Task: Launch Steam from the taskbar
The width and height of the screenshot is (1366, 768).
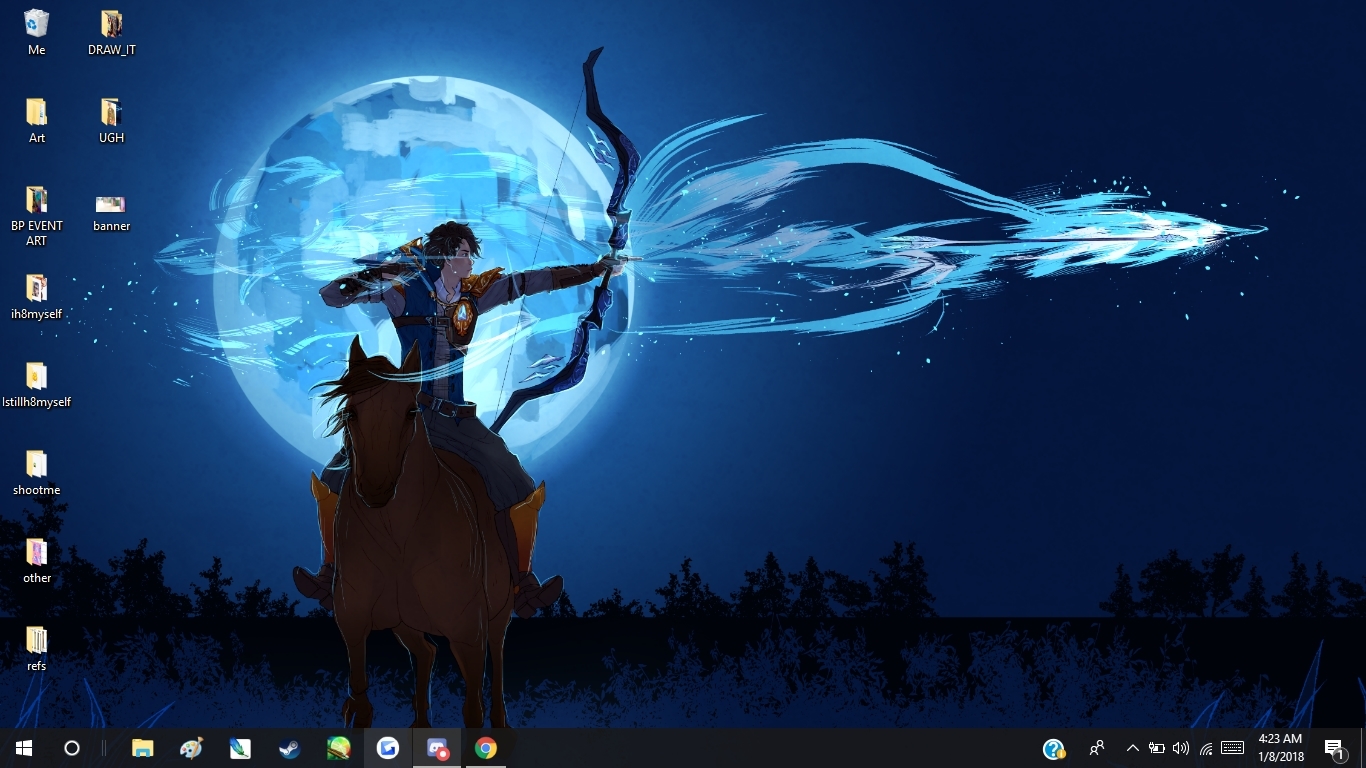Action: pos(289,748)
